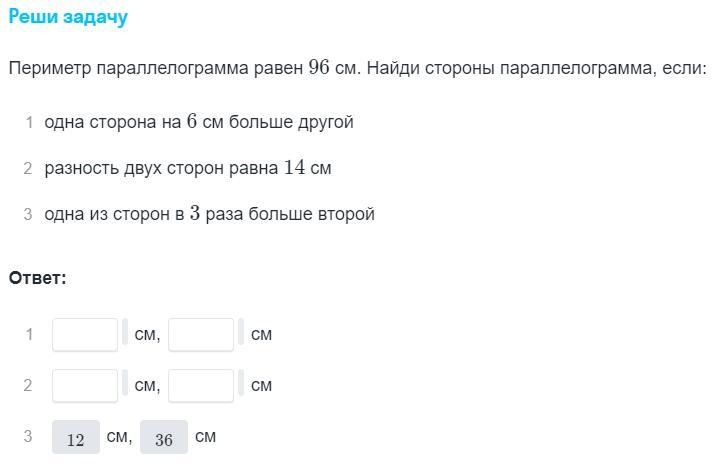Click condition "одна сторона на 6 см больше другой"
The image size is (712, 464).
[x=199, y=122]
